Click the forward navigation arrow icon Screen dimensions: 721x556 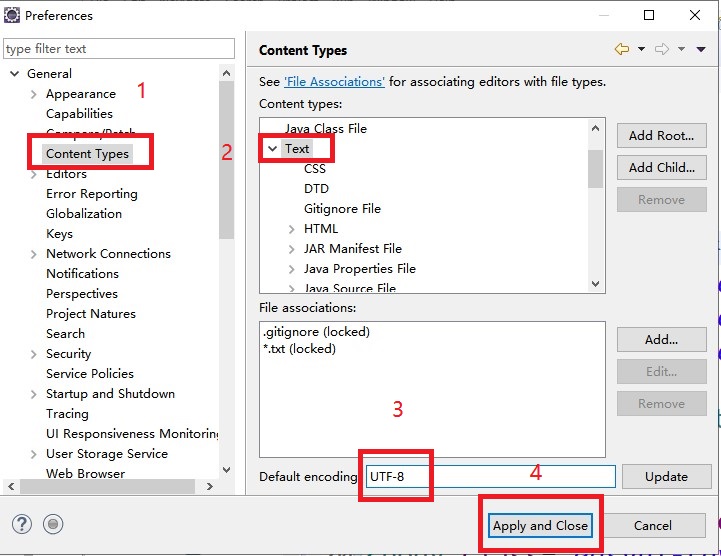pyautogui.click(x=662, y=49)
